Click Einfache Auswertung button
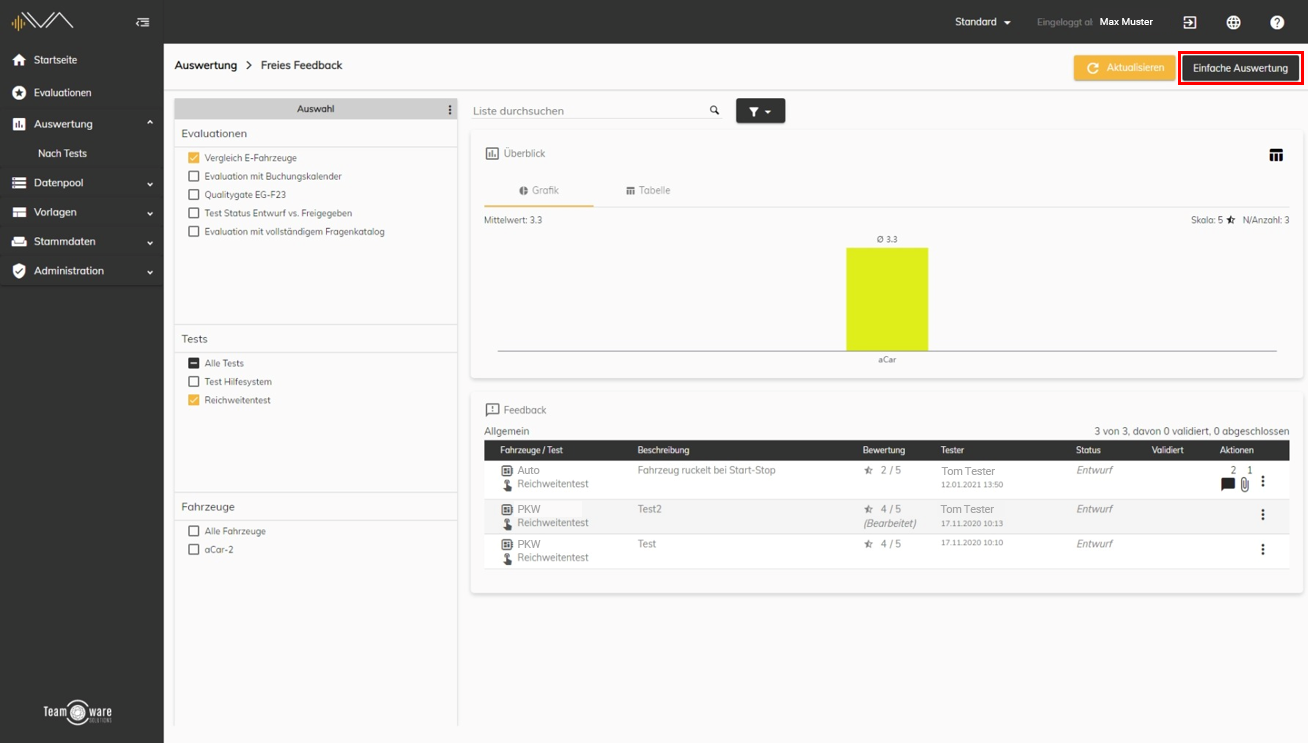 click(1240, 68)
